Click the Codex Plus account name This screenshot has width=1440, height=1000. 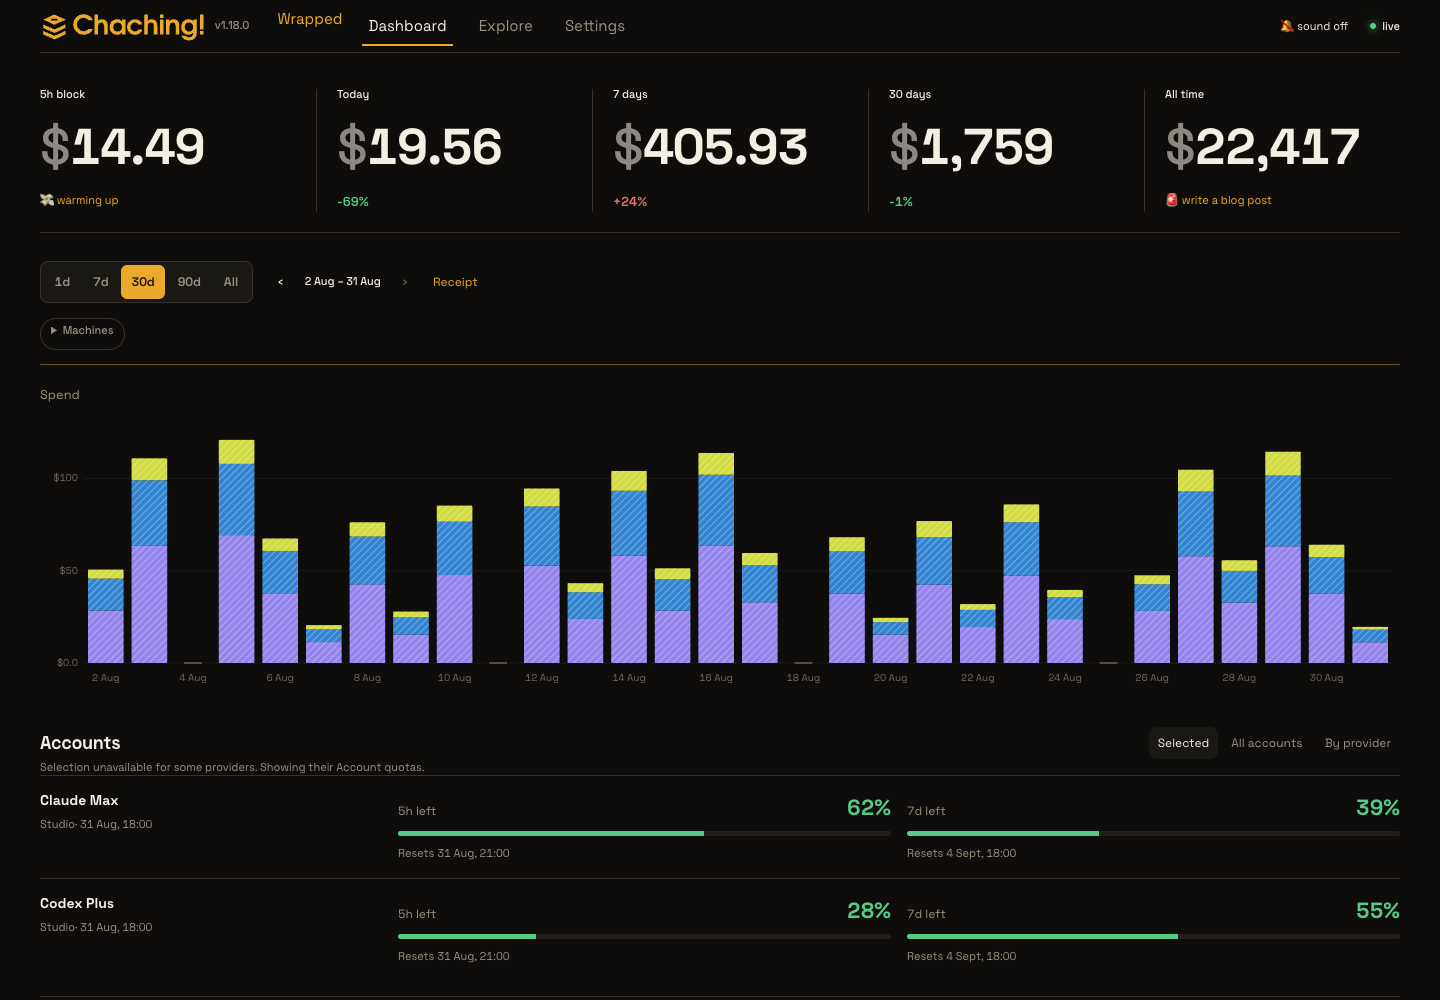(x=77, y=903)
